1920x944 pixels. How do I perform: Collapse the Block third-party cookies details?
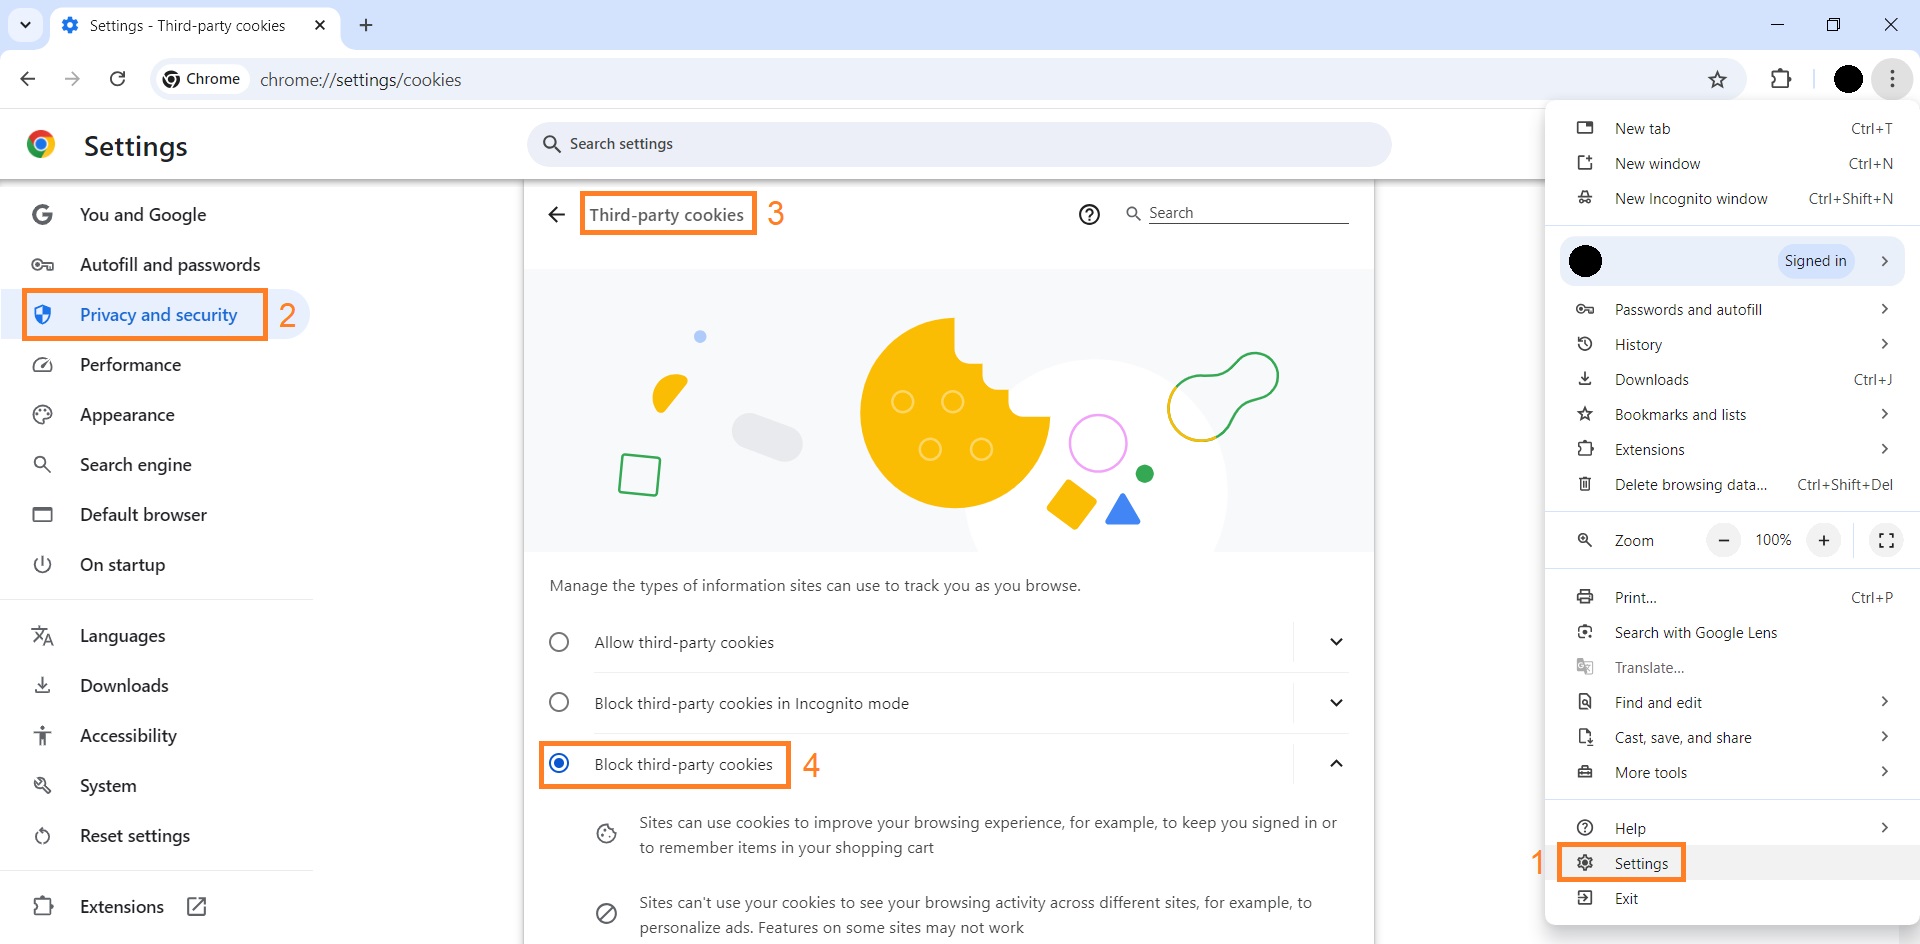click(1335, 763)
